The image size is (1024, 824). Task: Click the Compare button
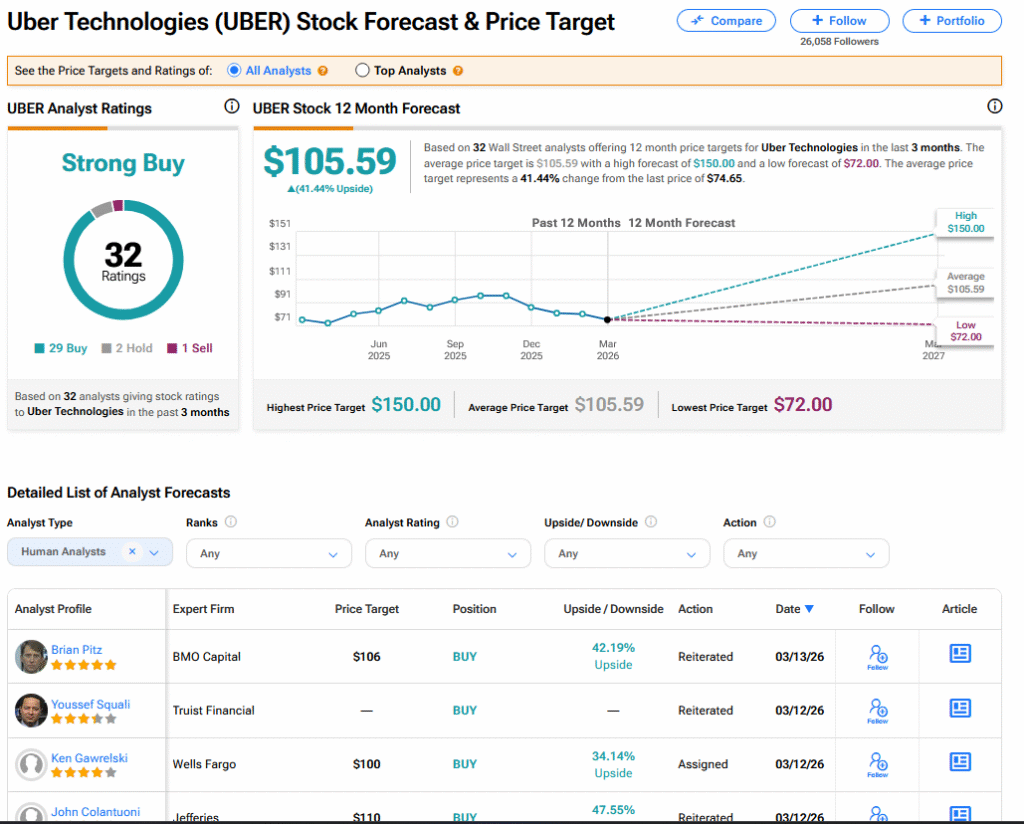click(726, 21)
